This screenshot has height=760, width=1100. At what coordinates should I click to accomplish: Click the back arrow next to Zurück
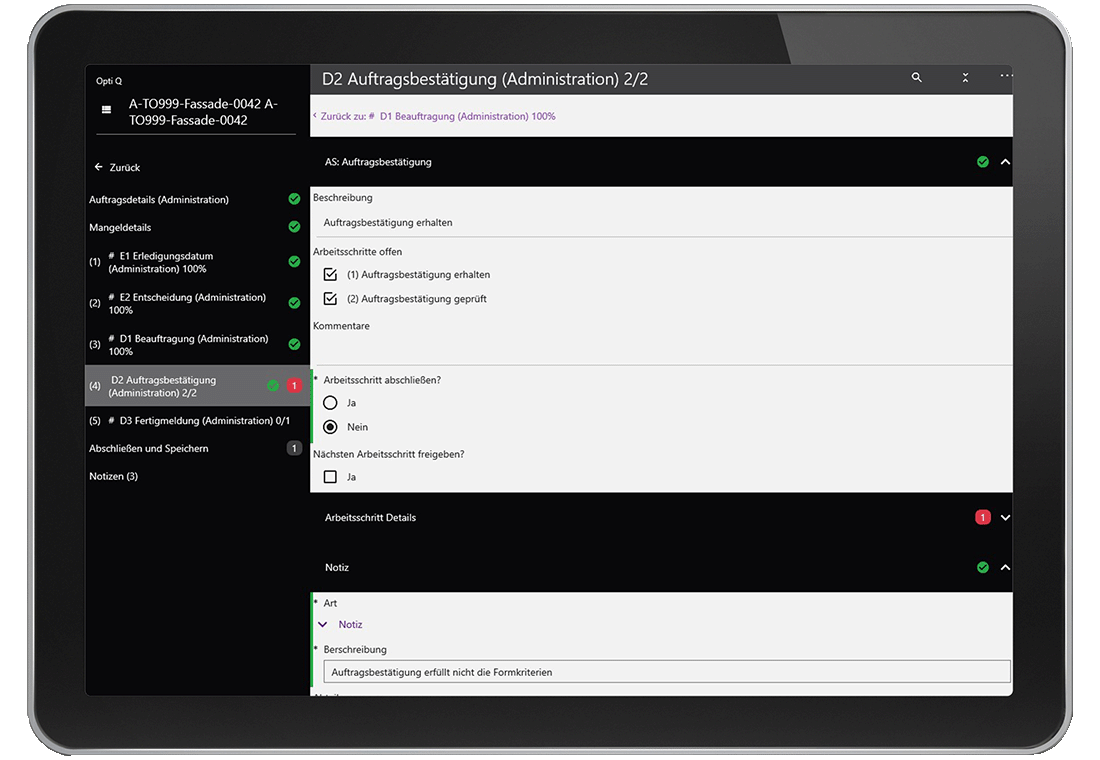coord(98,167)
